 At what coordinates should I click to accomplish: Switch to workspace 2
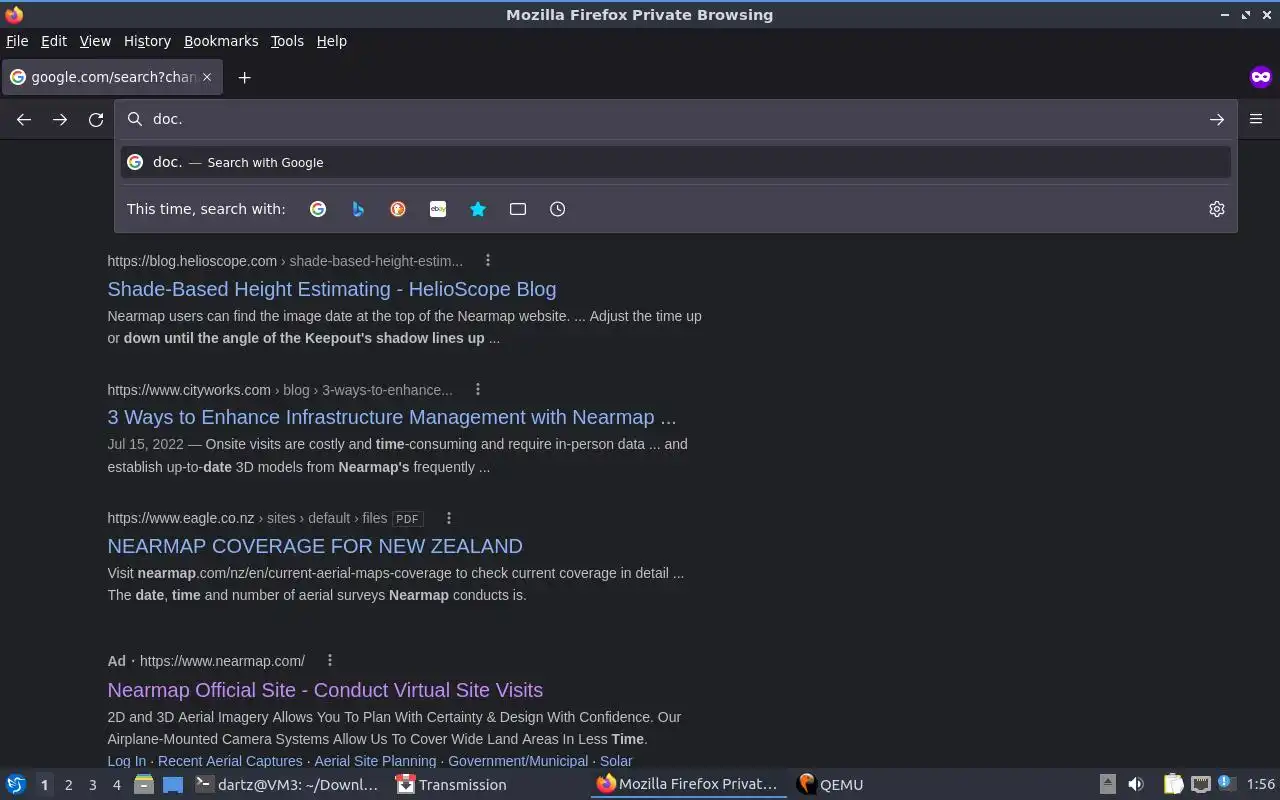(68, 785)
